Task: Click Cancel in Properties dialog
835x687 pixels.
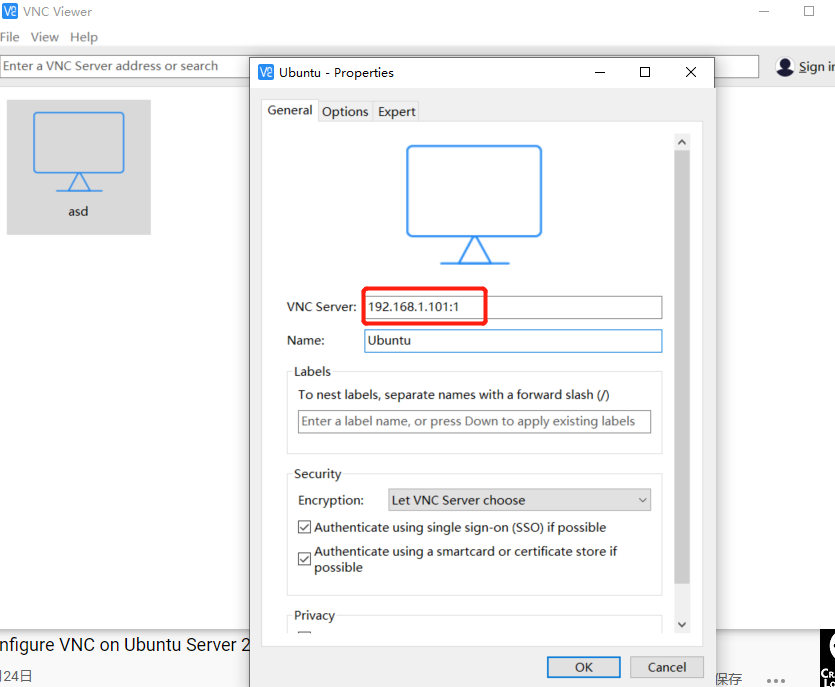Action: pos(667,667)
